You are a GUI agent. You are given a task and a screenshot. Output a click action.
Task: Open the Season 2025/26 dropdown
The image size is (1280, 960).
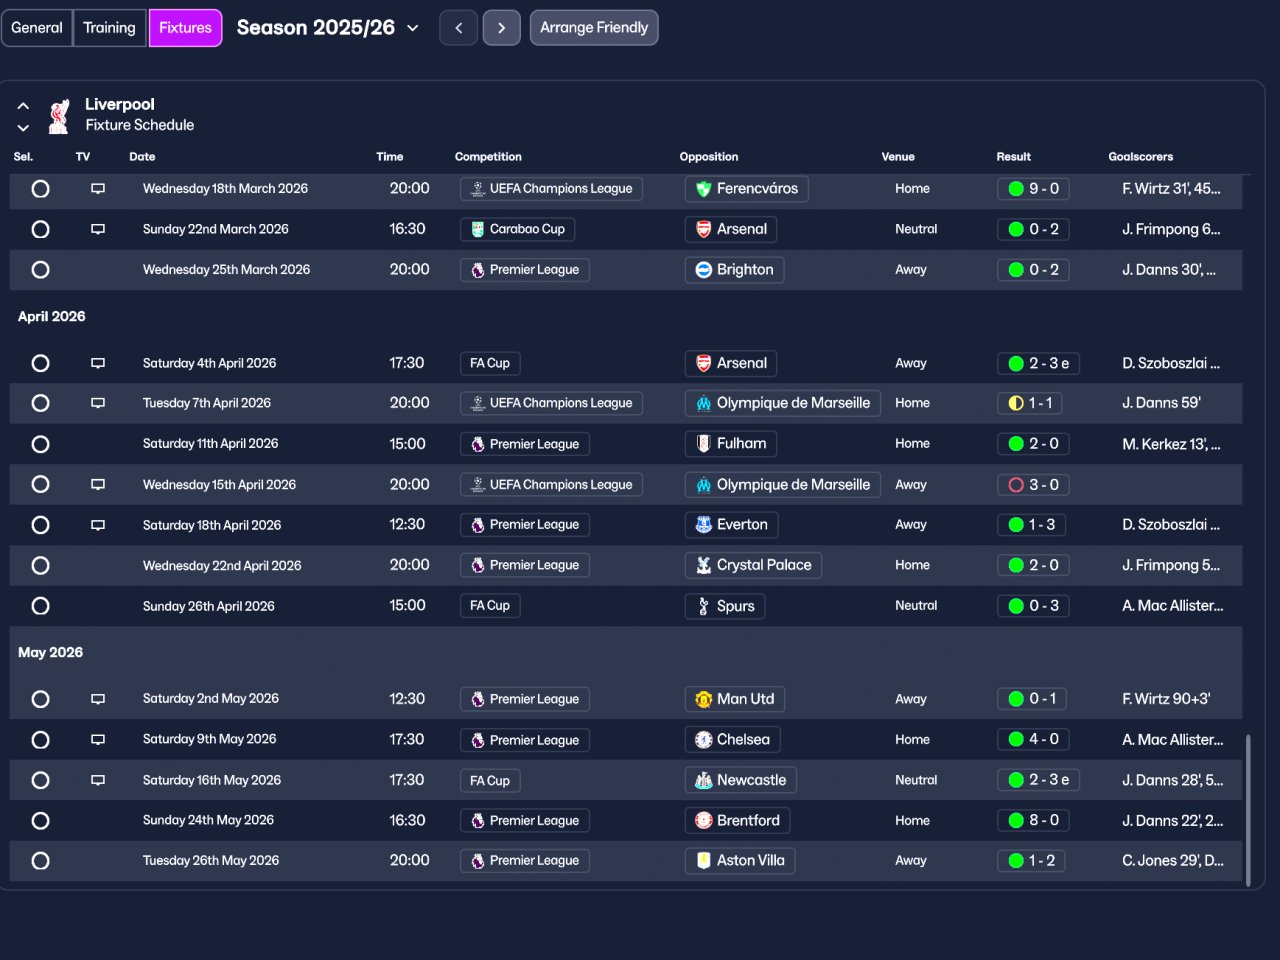[x=328, y=28]
